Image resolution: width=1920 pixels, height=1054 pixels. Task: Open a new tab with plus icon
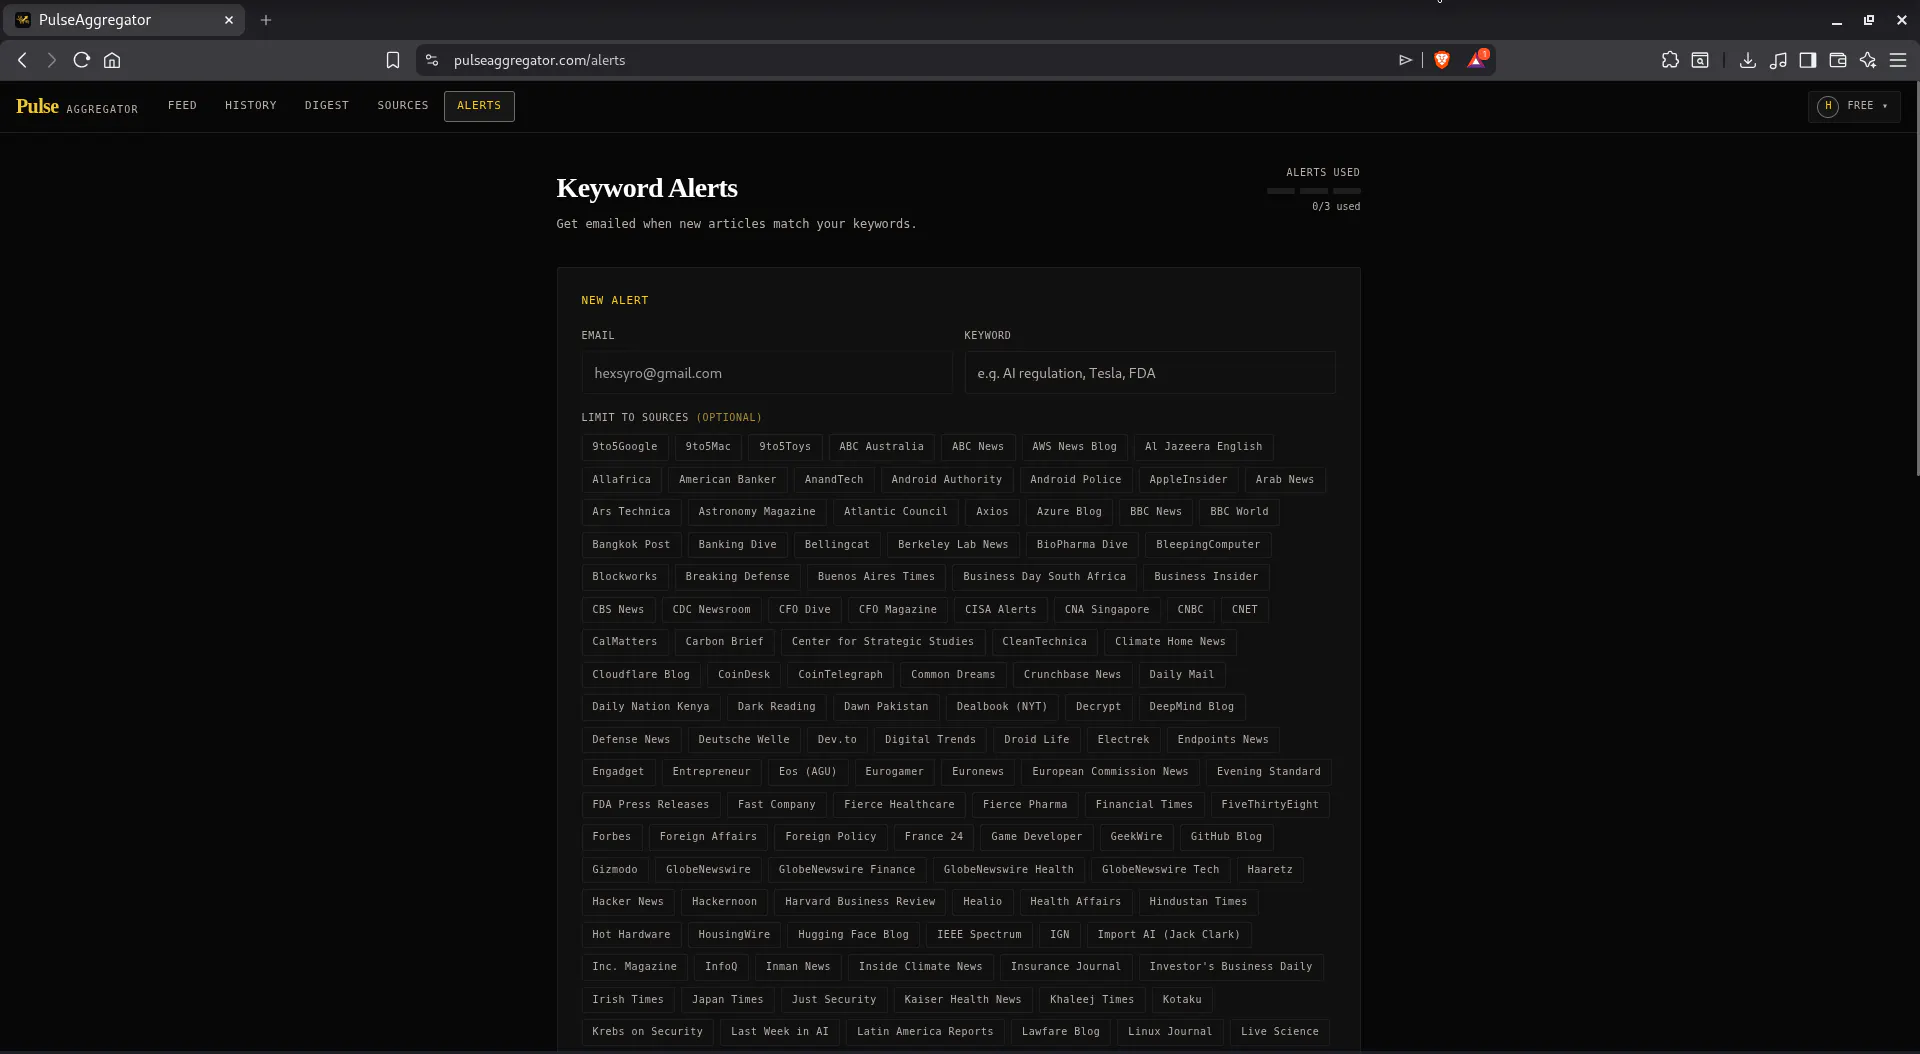click(x=266, y=20)
